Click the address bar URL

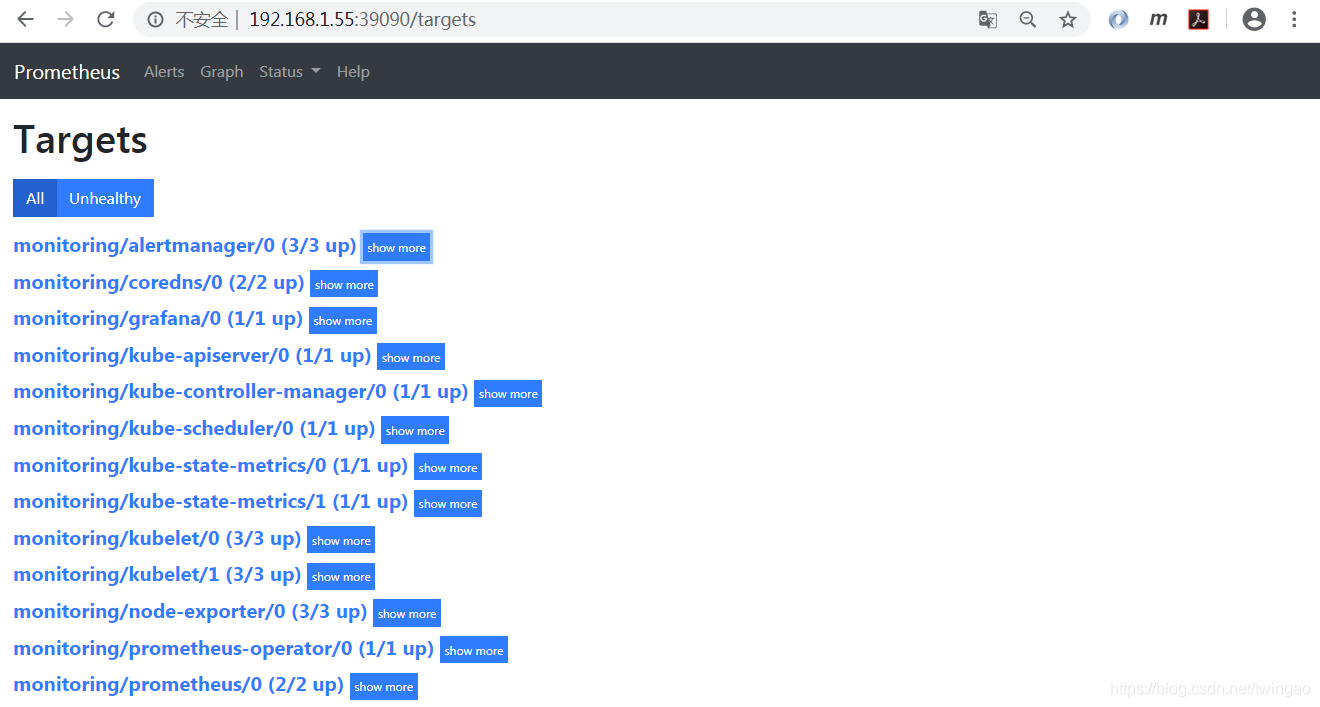(362, 19)
